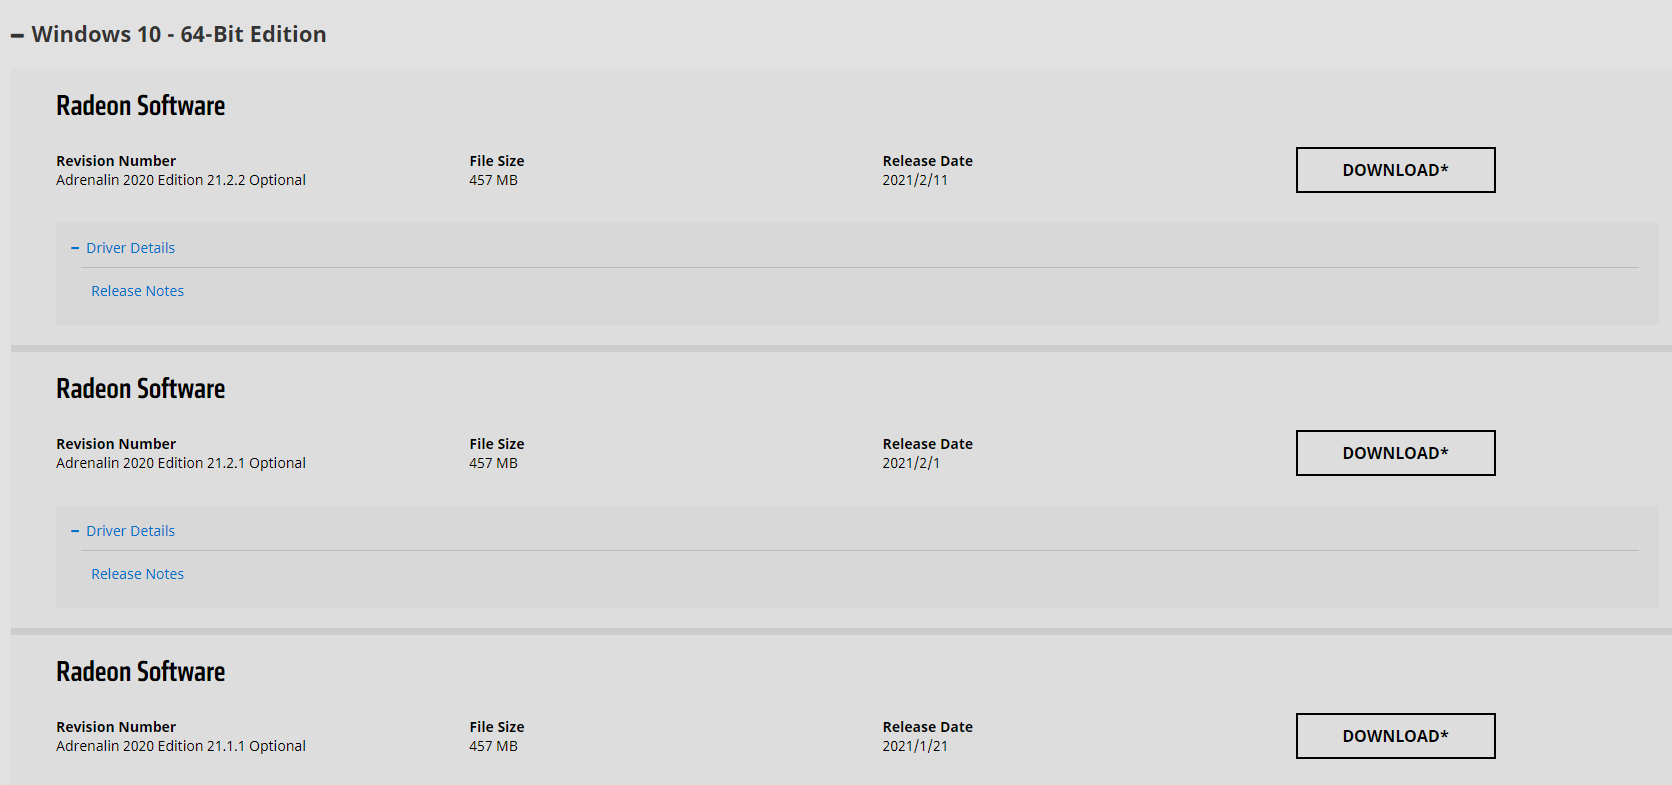Download Adrenalin 21.1.1 Optional driver
Viewport: 1672px width, 785px height.
(1395, 736)
